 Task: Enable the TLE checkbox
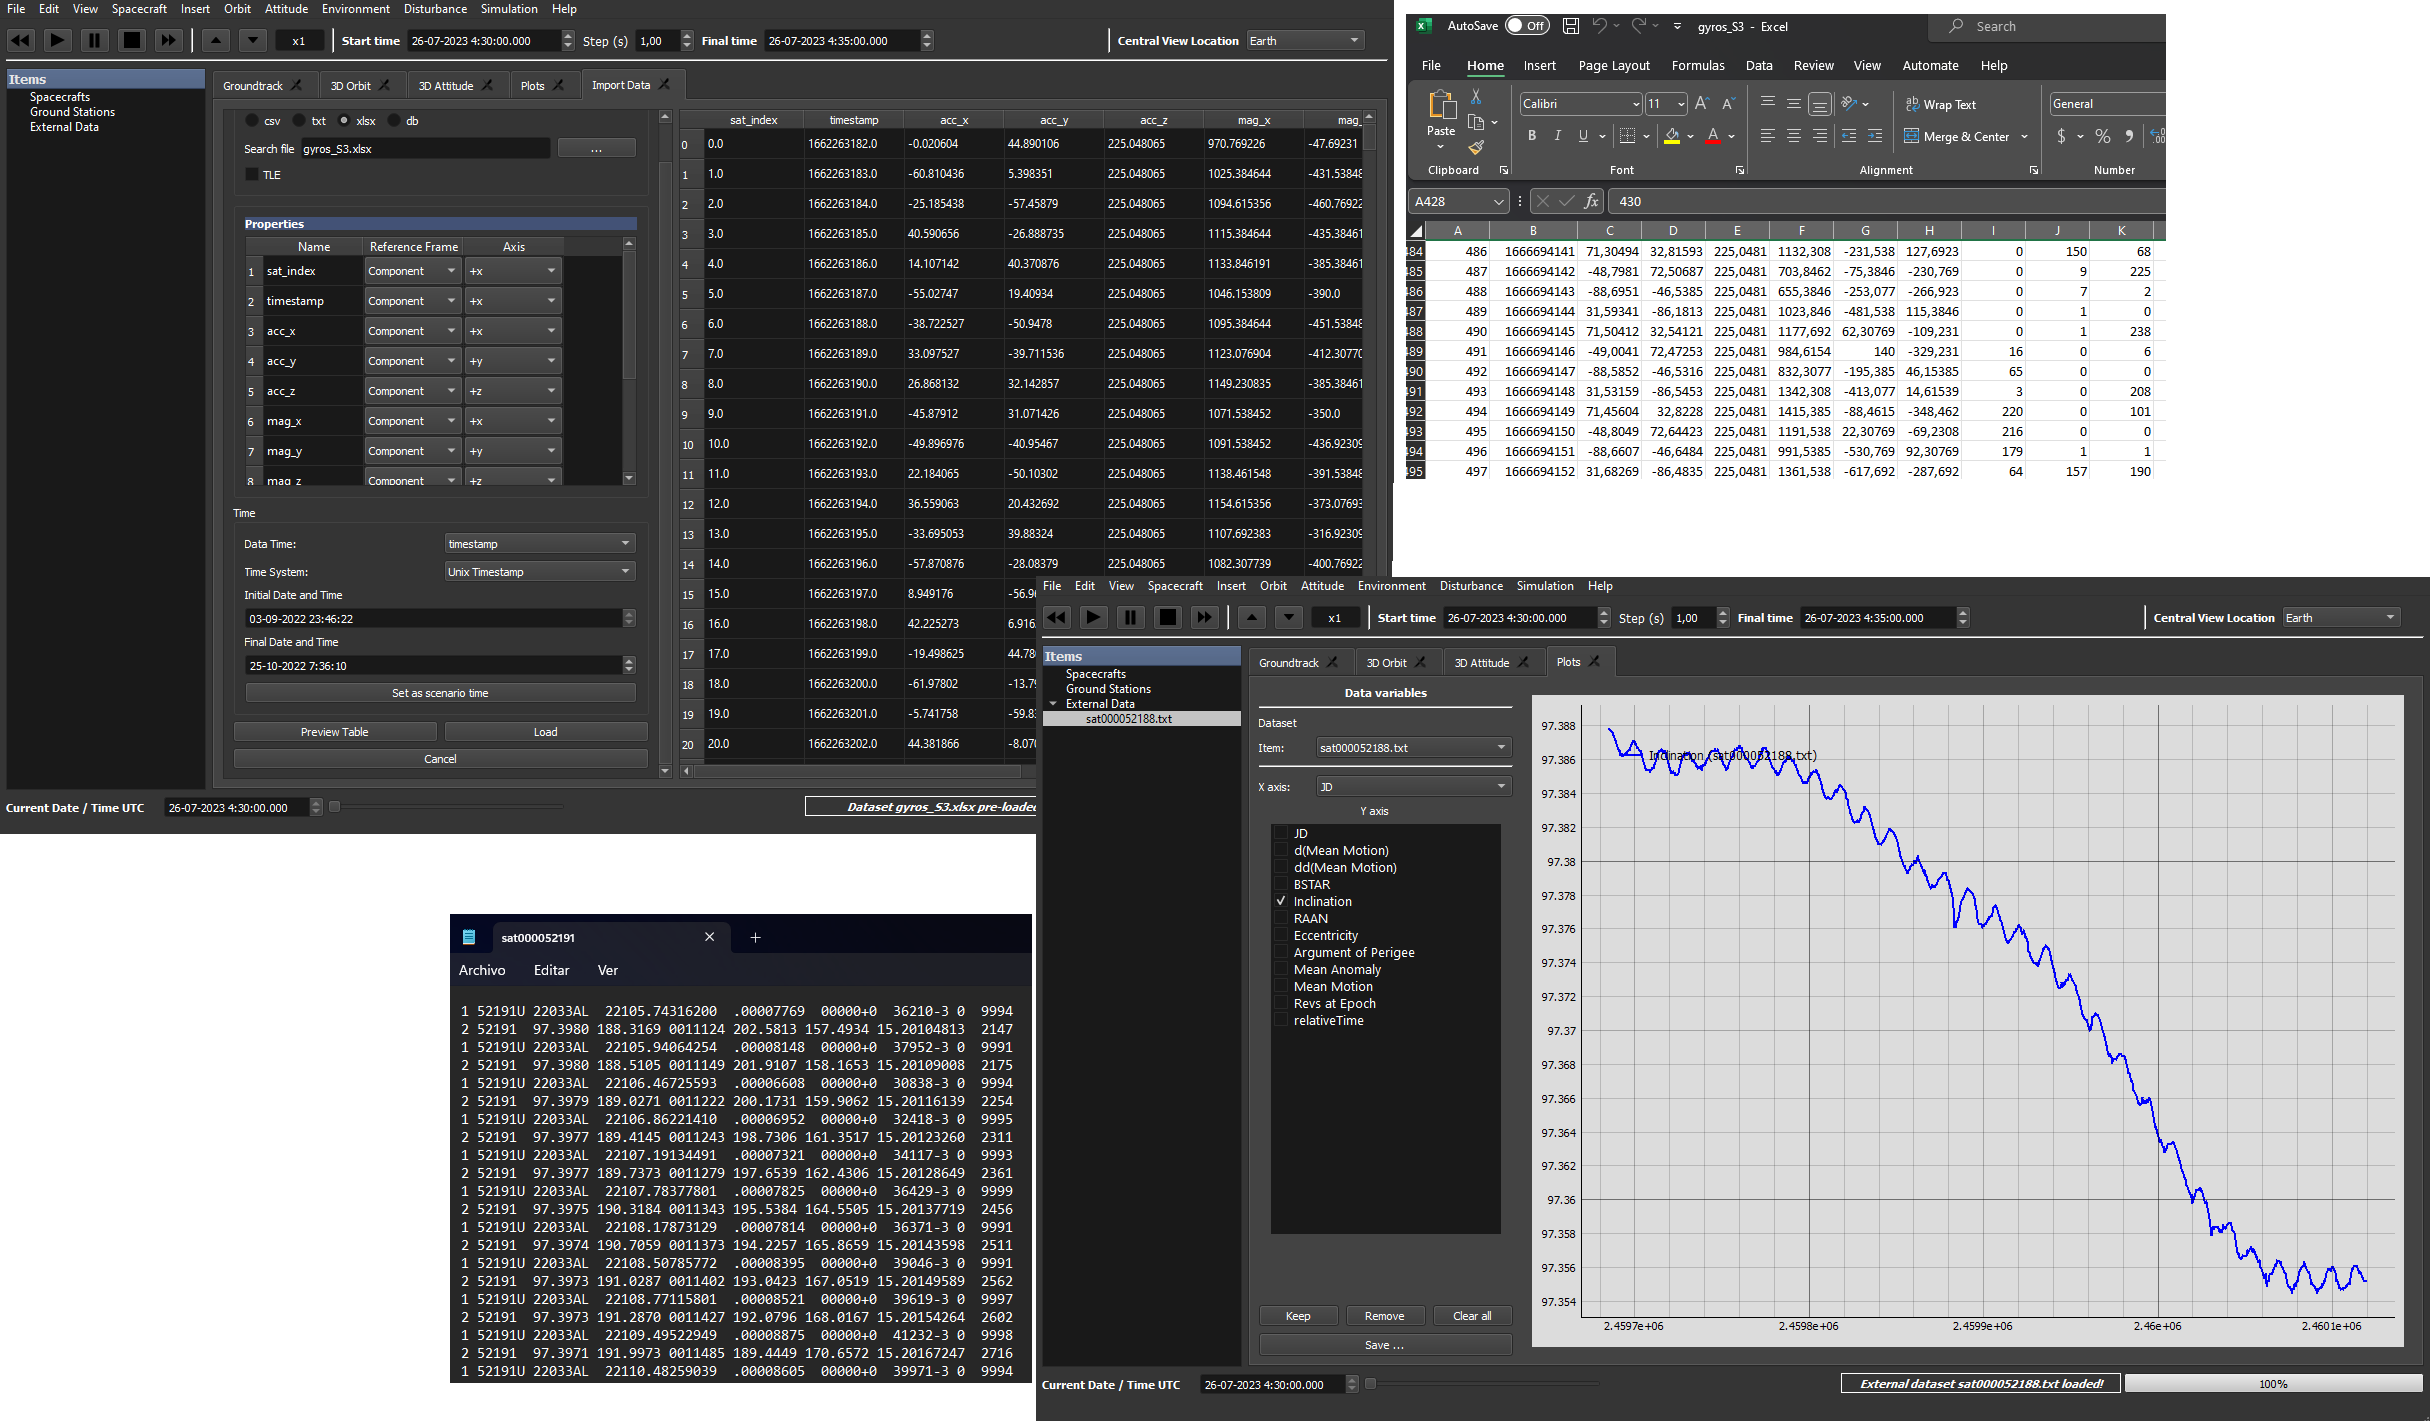[252, 175]
